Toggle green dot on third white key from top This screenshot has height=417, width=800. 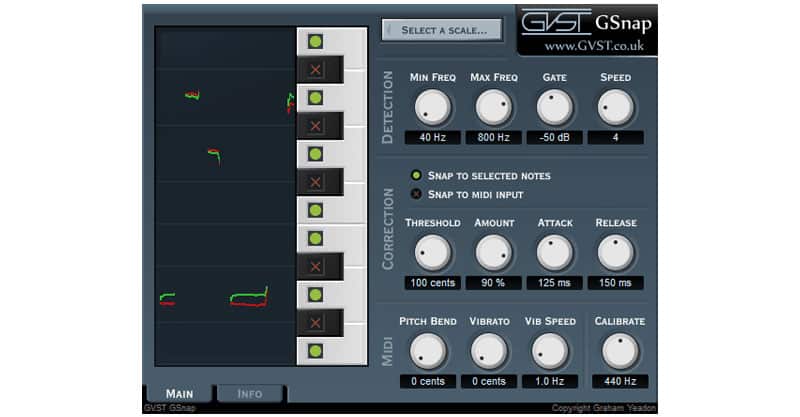(x=315, y=154)
